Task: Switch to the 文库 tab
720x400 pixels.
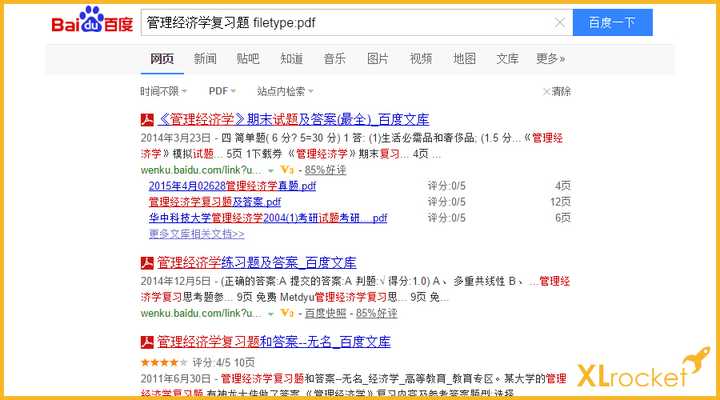Action: coord(507,58)
